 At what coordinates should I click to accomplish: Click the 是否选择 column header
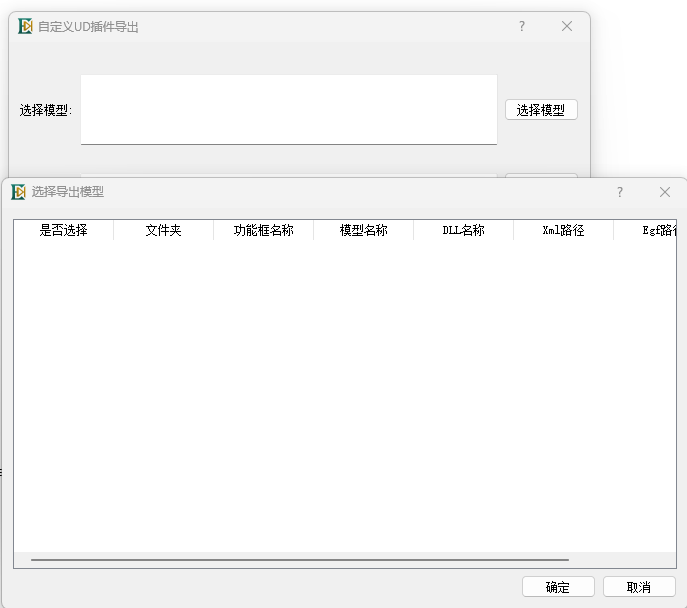63,231
